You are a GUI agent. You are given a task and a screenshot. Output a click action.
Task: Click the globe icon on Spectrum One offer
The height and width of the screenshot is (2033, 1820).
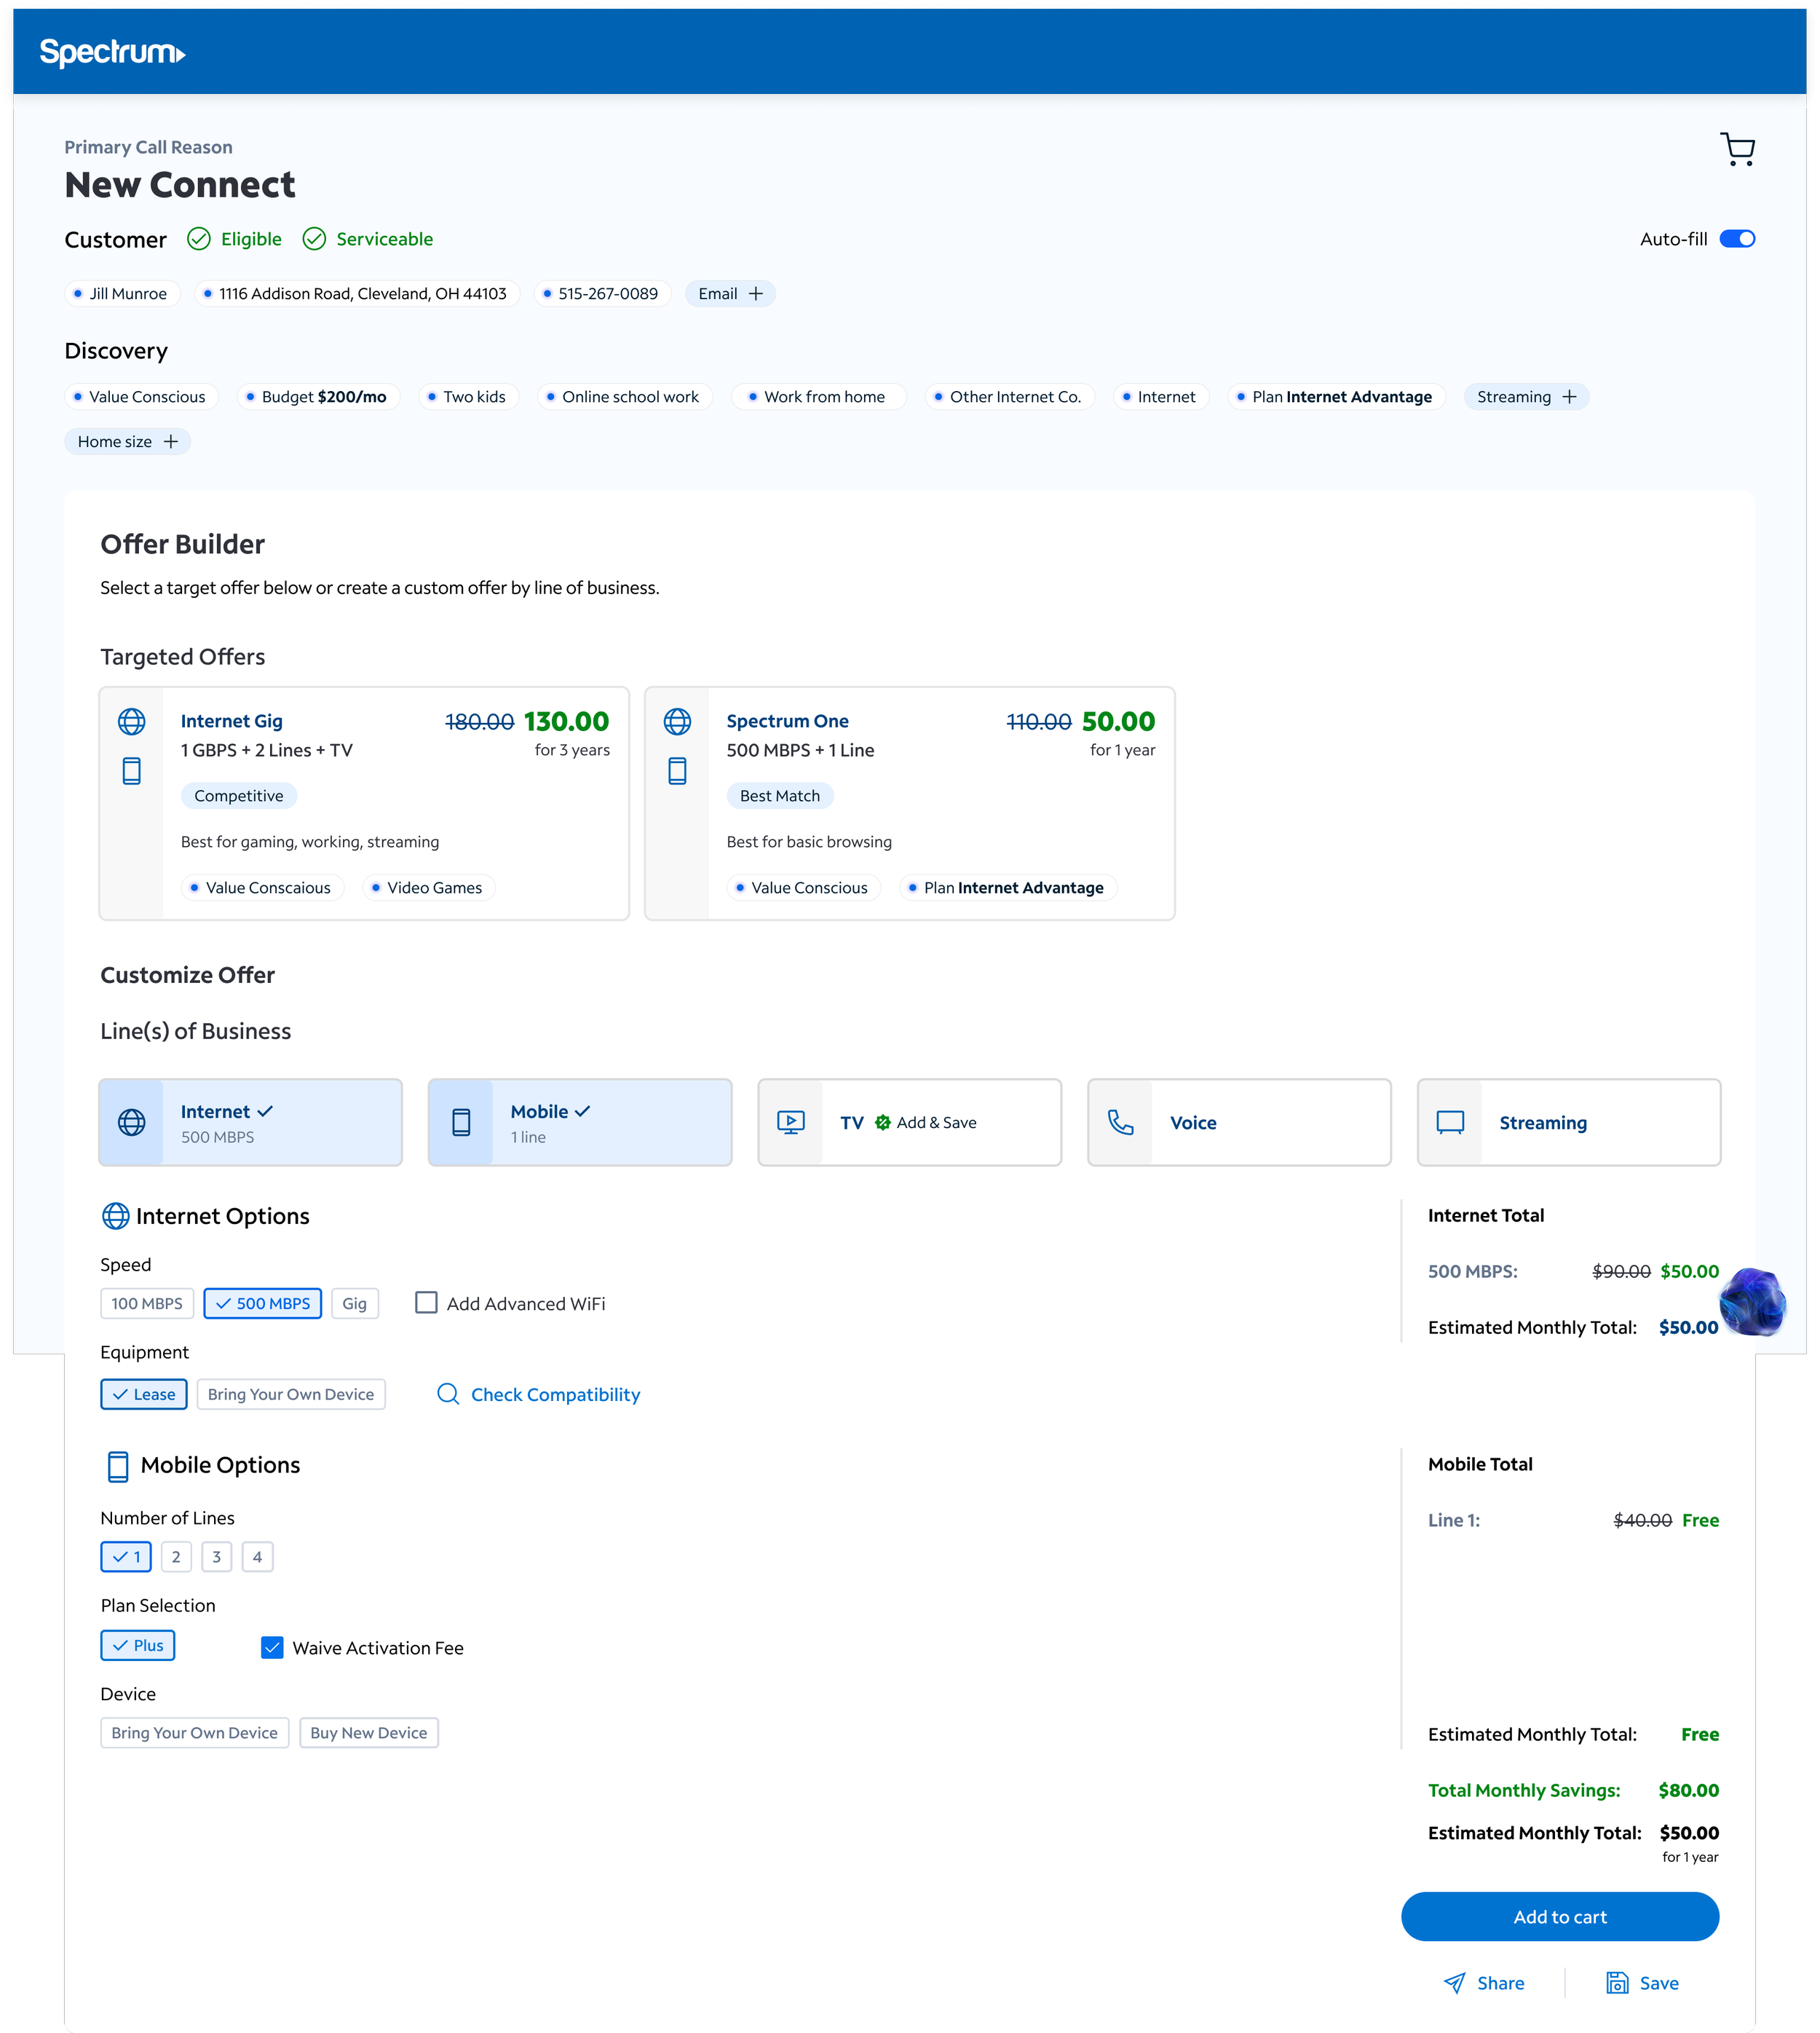pos(677,721)
